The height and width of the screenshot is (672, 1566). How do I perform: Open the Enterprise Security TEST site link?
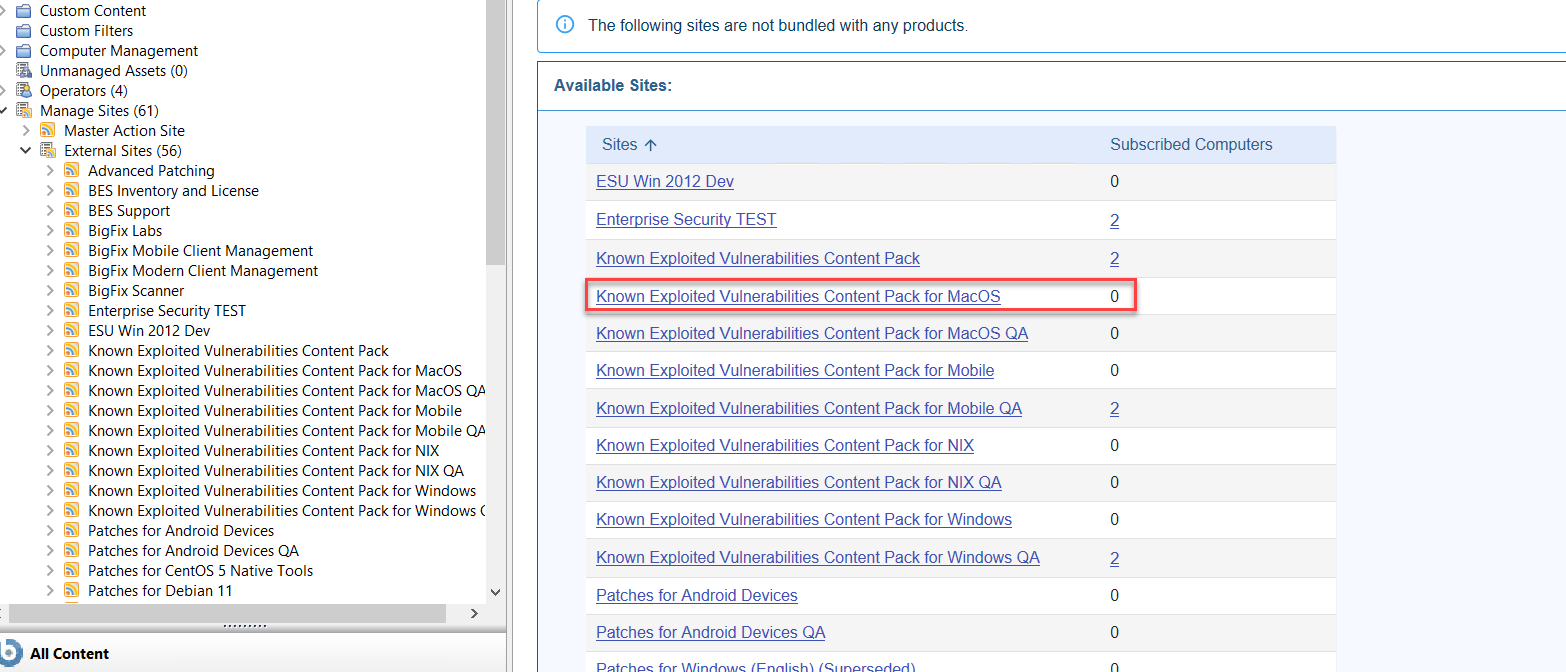click(x=685, y=219)
